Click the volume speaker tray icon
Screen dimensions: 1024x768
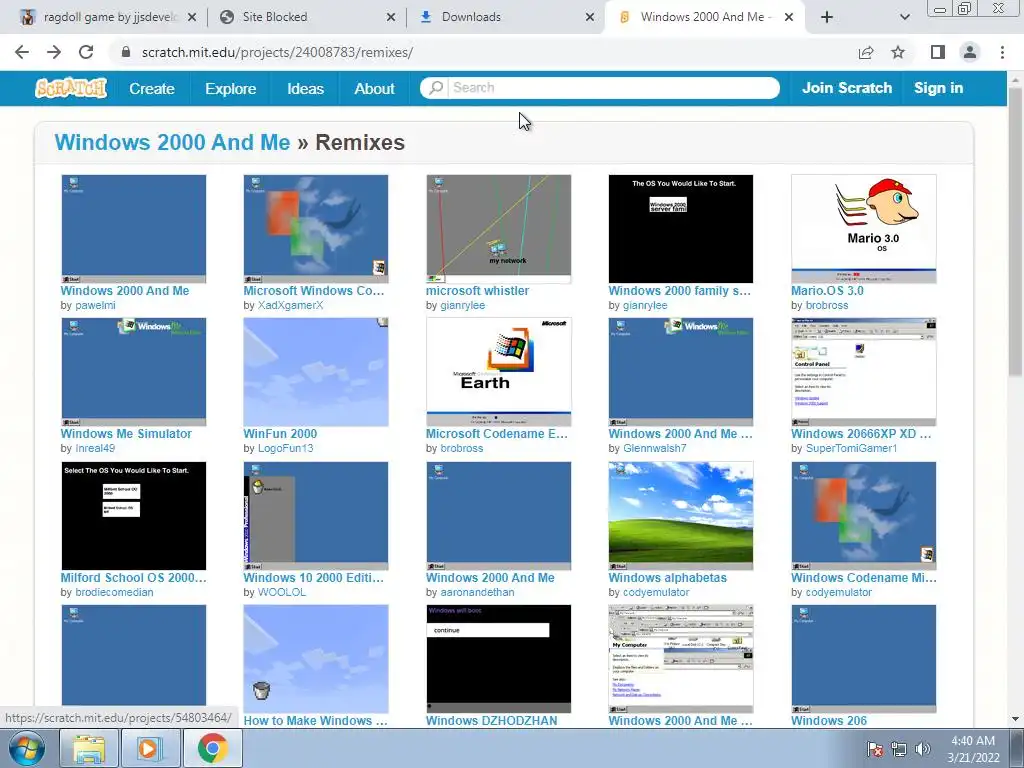[x=922, y=749]
